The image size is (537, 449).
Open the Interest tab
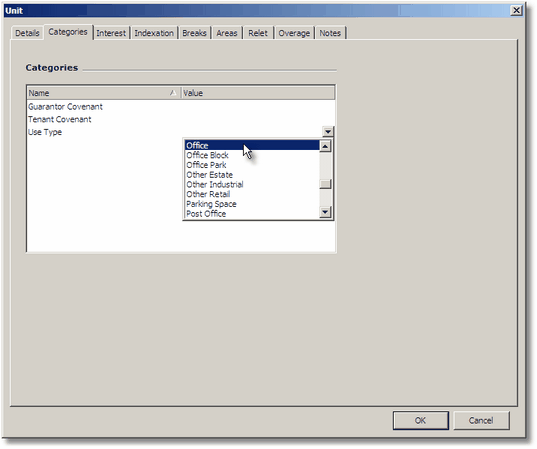tap(111, 33)
